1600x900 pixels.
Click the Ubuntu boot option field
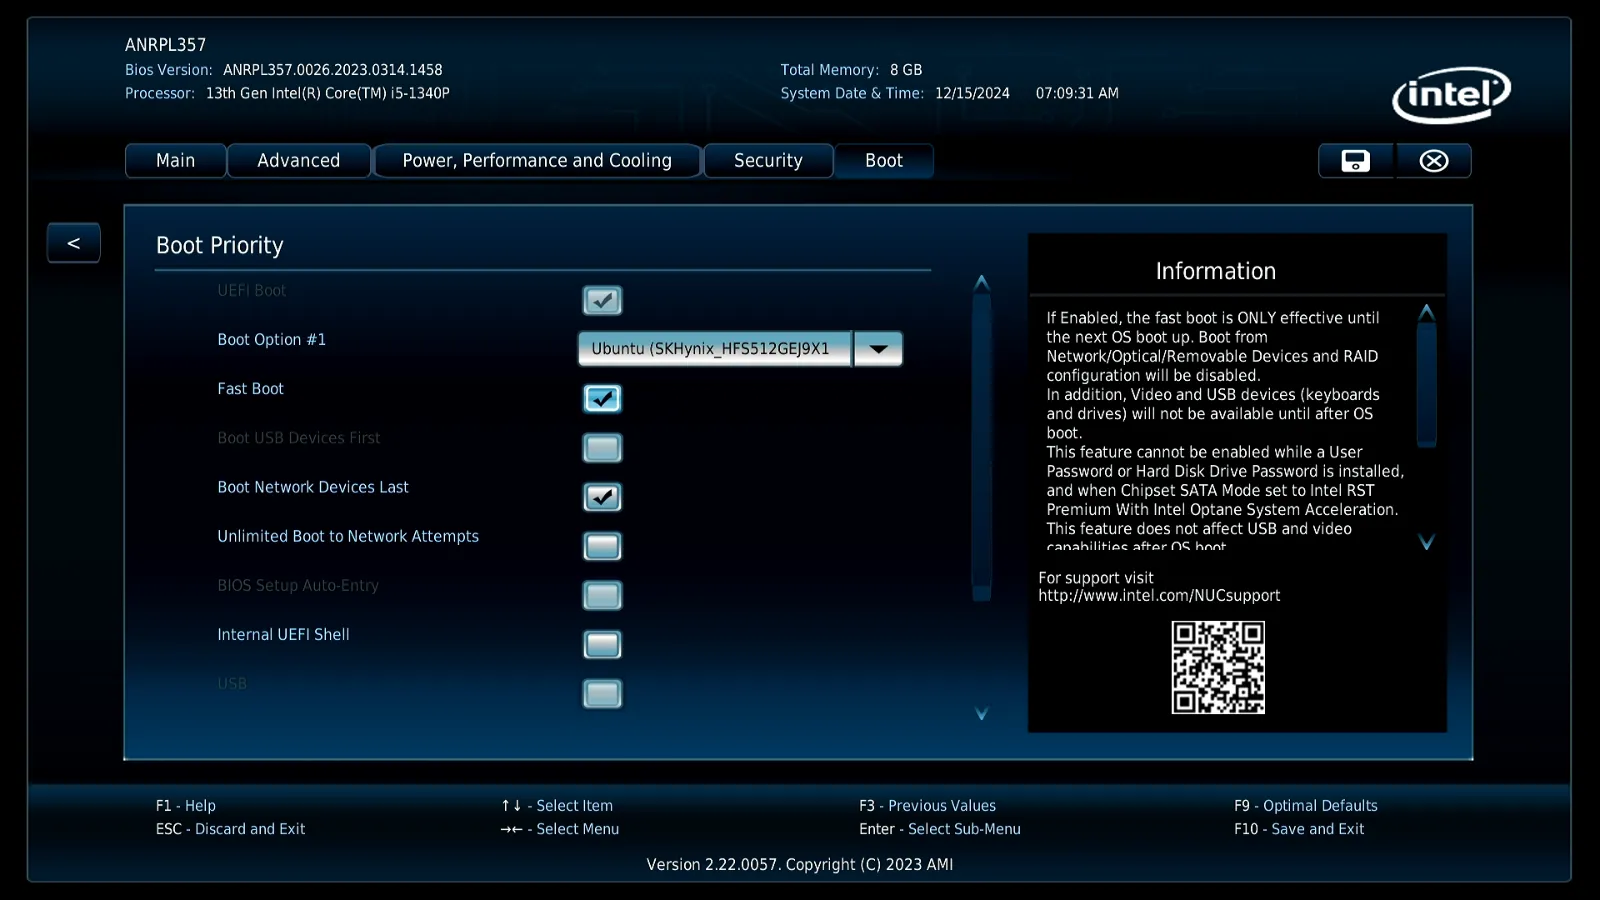[714, 348]
